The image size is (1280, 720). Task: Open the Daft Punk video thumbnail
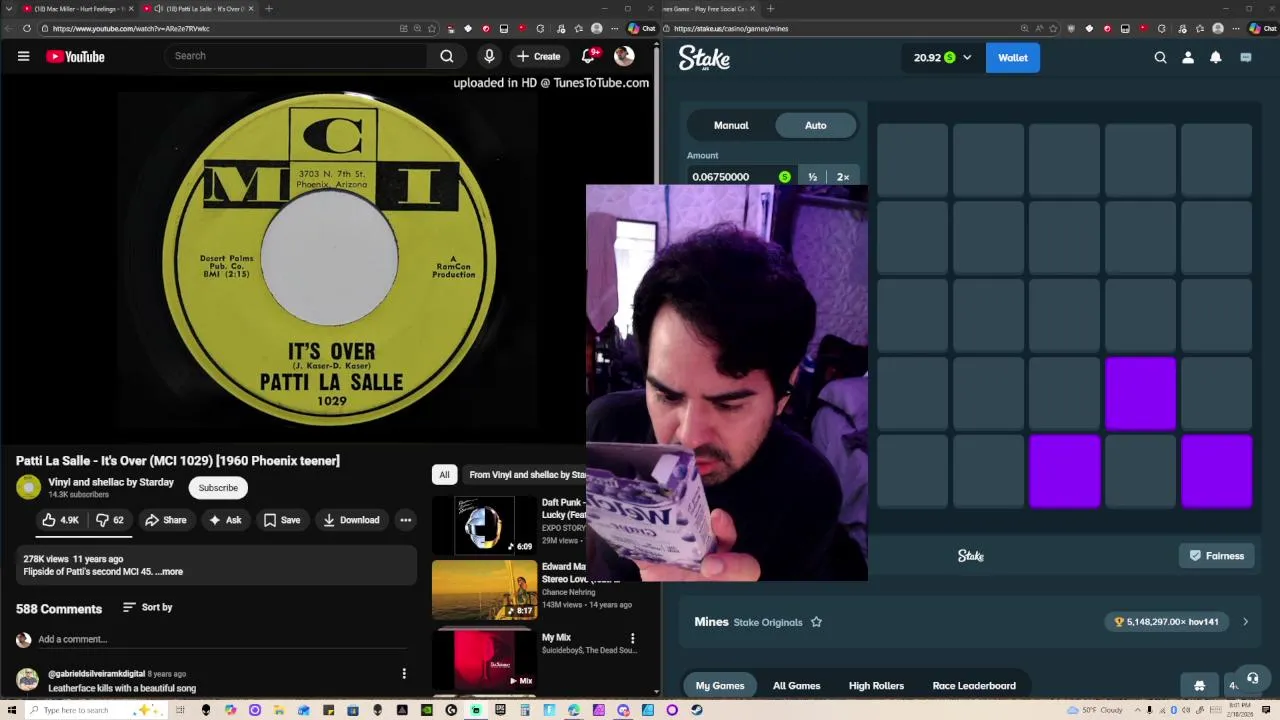(484, 525)
